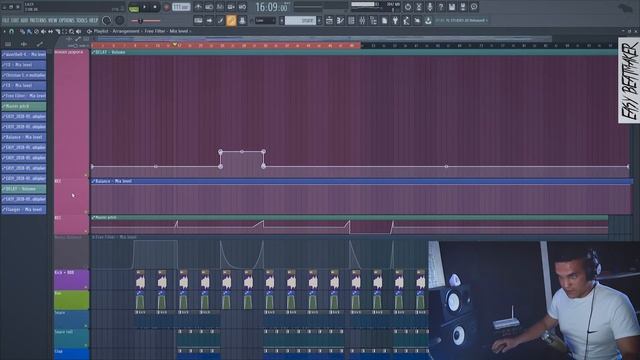Open the Playlist - Arrangement breadcrumb dropdown
Screen dimensions: 640x360
(x=116, y=31)
